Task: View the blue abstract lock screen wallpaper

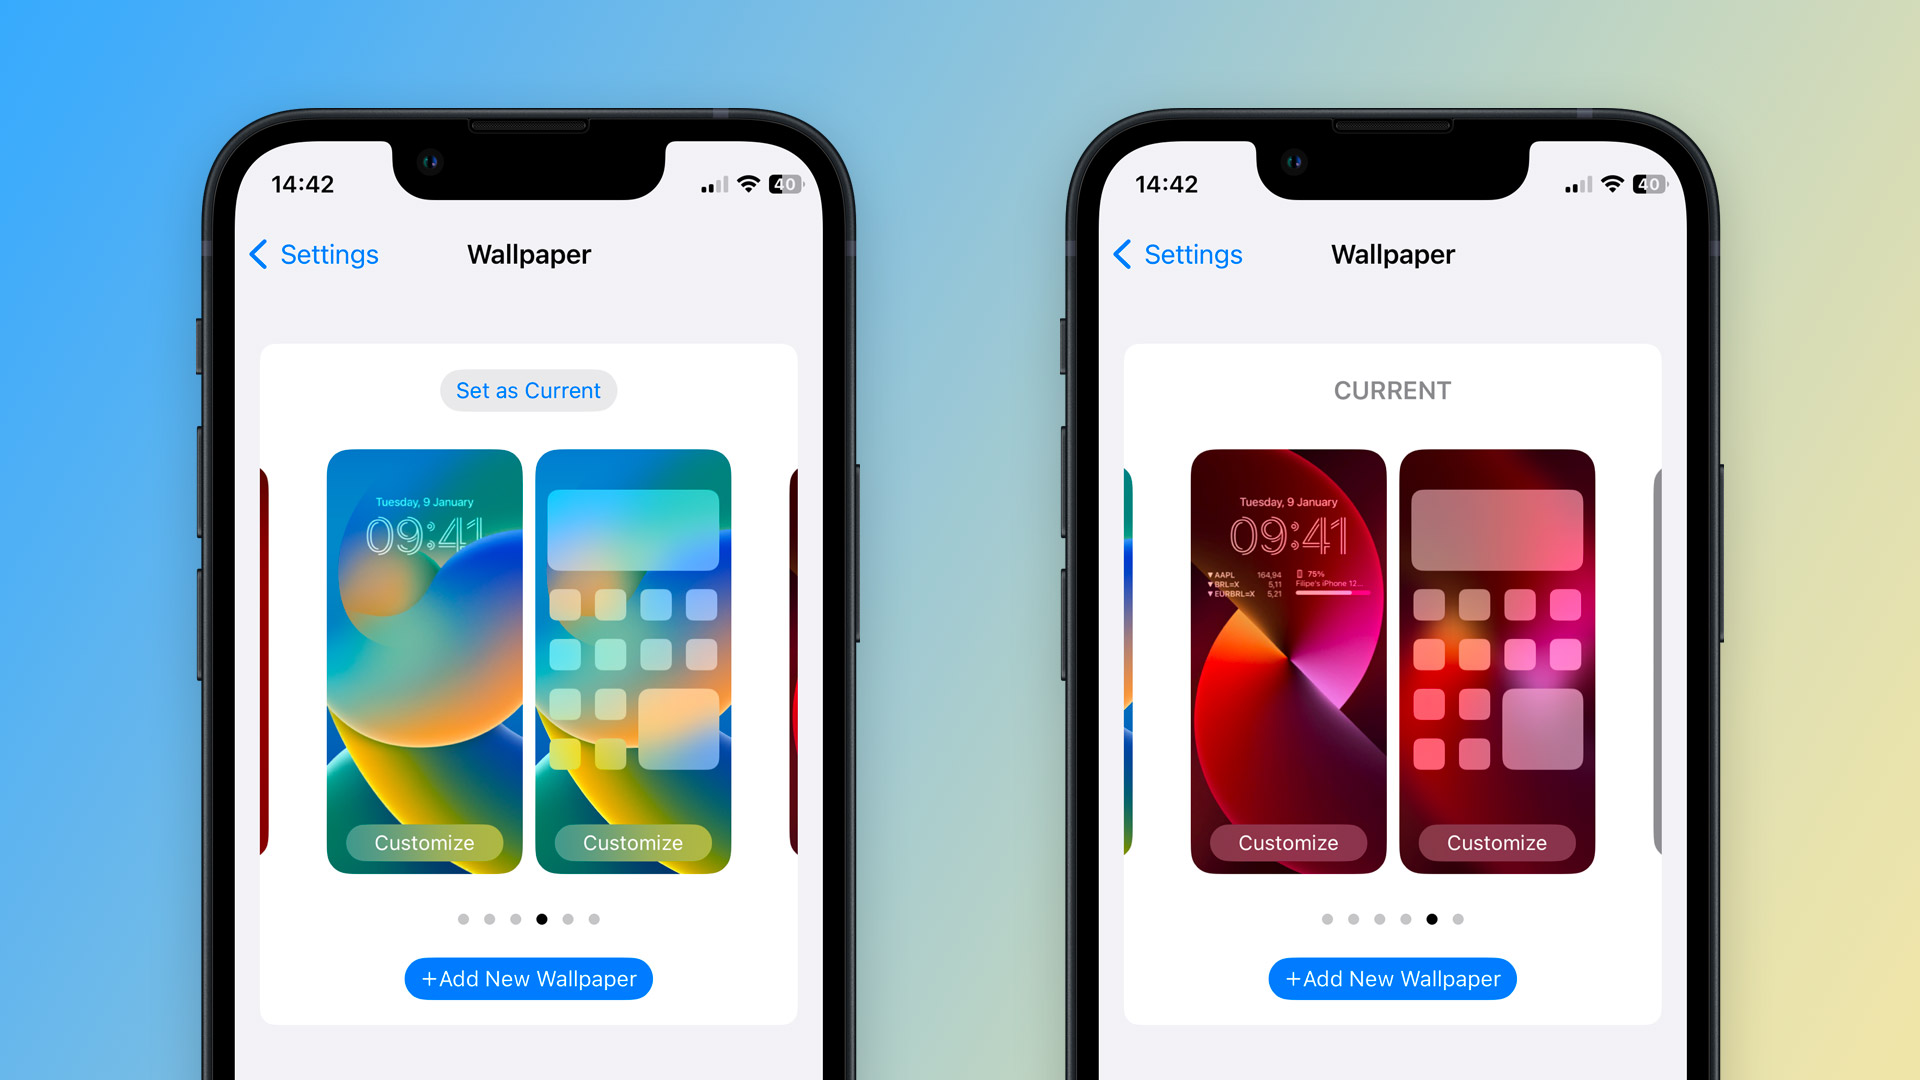Action: (425, 659)
